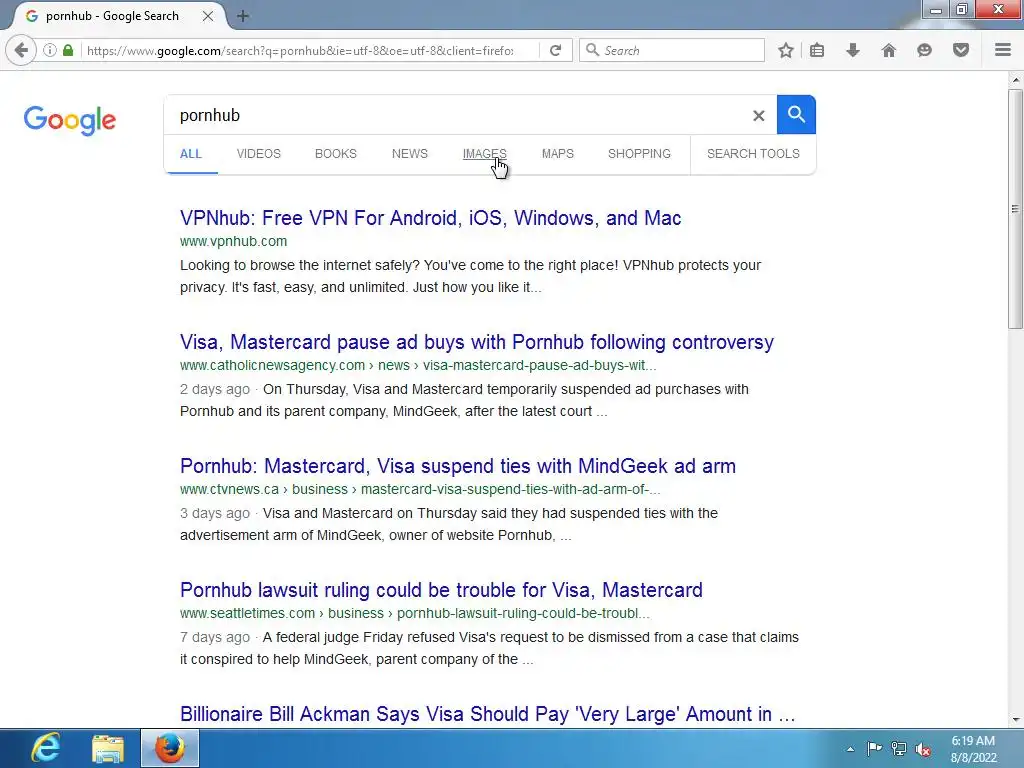Open a new browser tab with plus
The image size is (1024, 768).
[243, 16]
